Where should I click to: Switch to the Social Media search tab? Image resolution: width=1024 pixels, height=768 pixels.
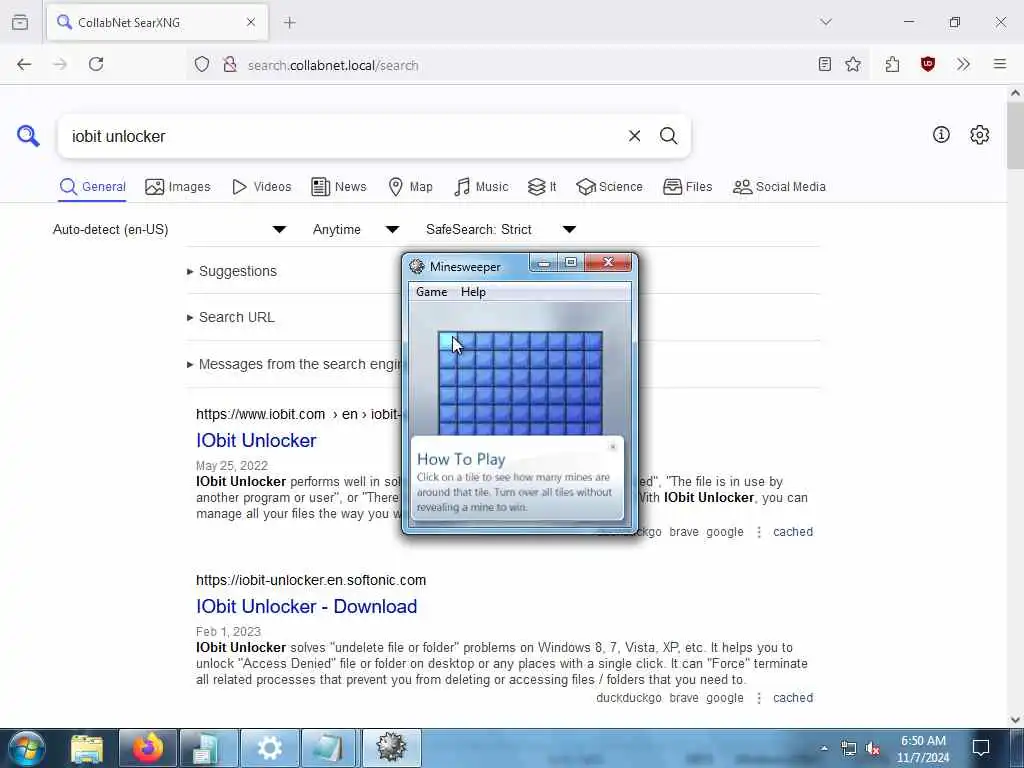(779, 187)
